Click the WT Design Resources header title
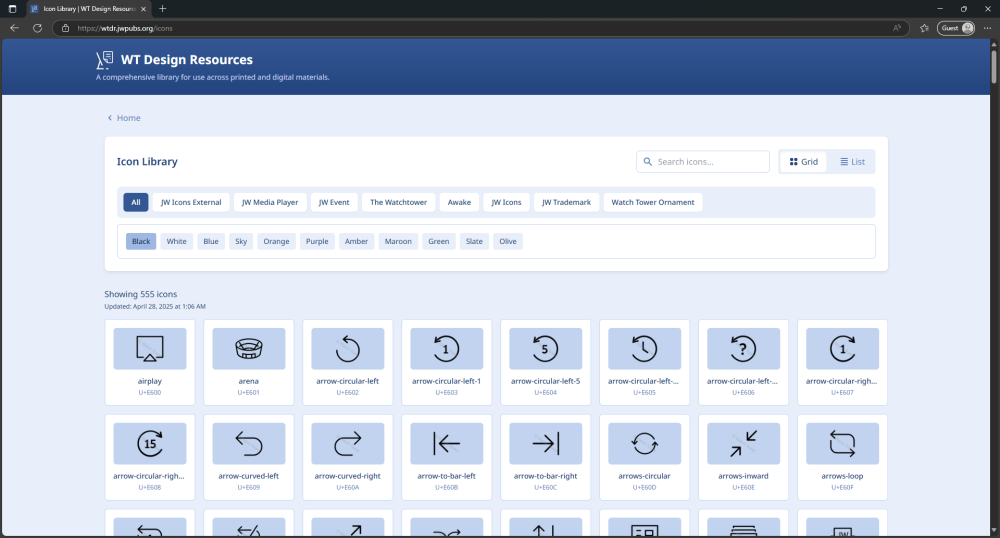The image size is (1000, 538). 186,60
